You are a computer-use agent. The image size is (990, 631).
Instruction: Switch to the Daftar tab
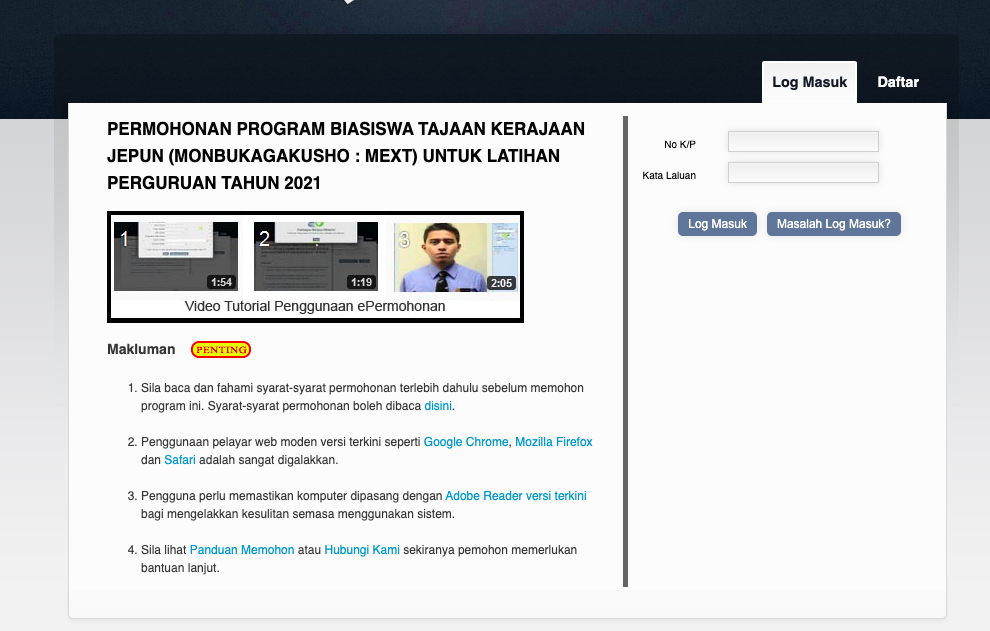click(x=897, y=82)
